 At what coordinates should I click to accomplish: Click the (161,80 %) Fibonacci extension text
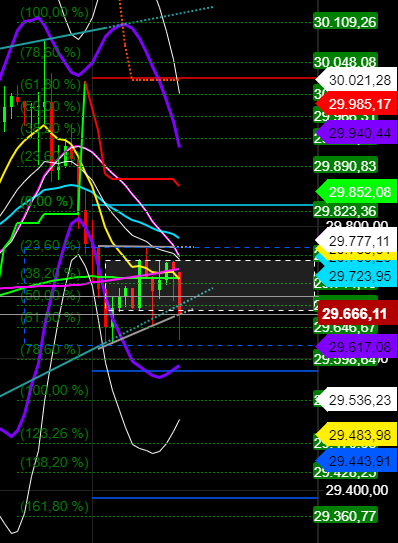coord(55,507)
